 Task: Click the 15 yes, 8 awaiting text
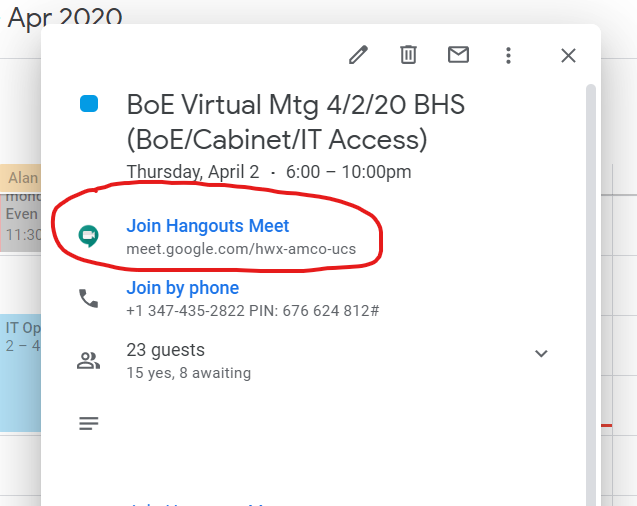click(188, 373)
